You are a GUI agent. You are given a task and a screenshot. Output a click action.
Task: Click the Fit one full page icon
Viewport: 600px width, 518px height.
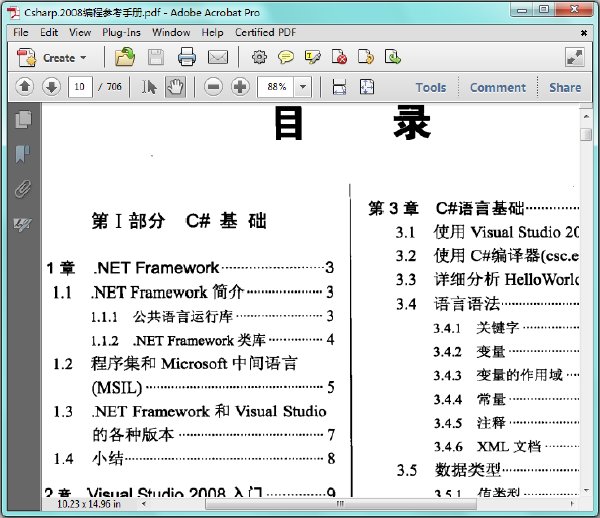[367, 87]
